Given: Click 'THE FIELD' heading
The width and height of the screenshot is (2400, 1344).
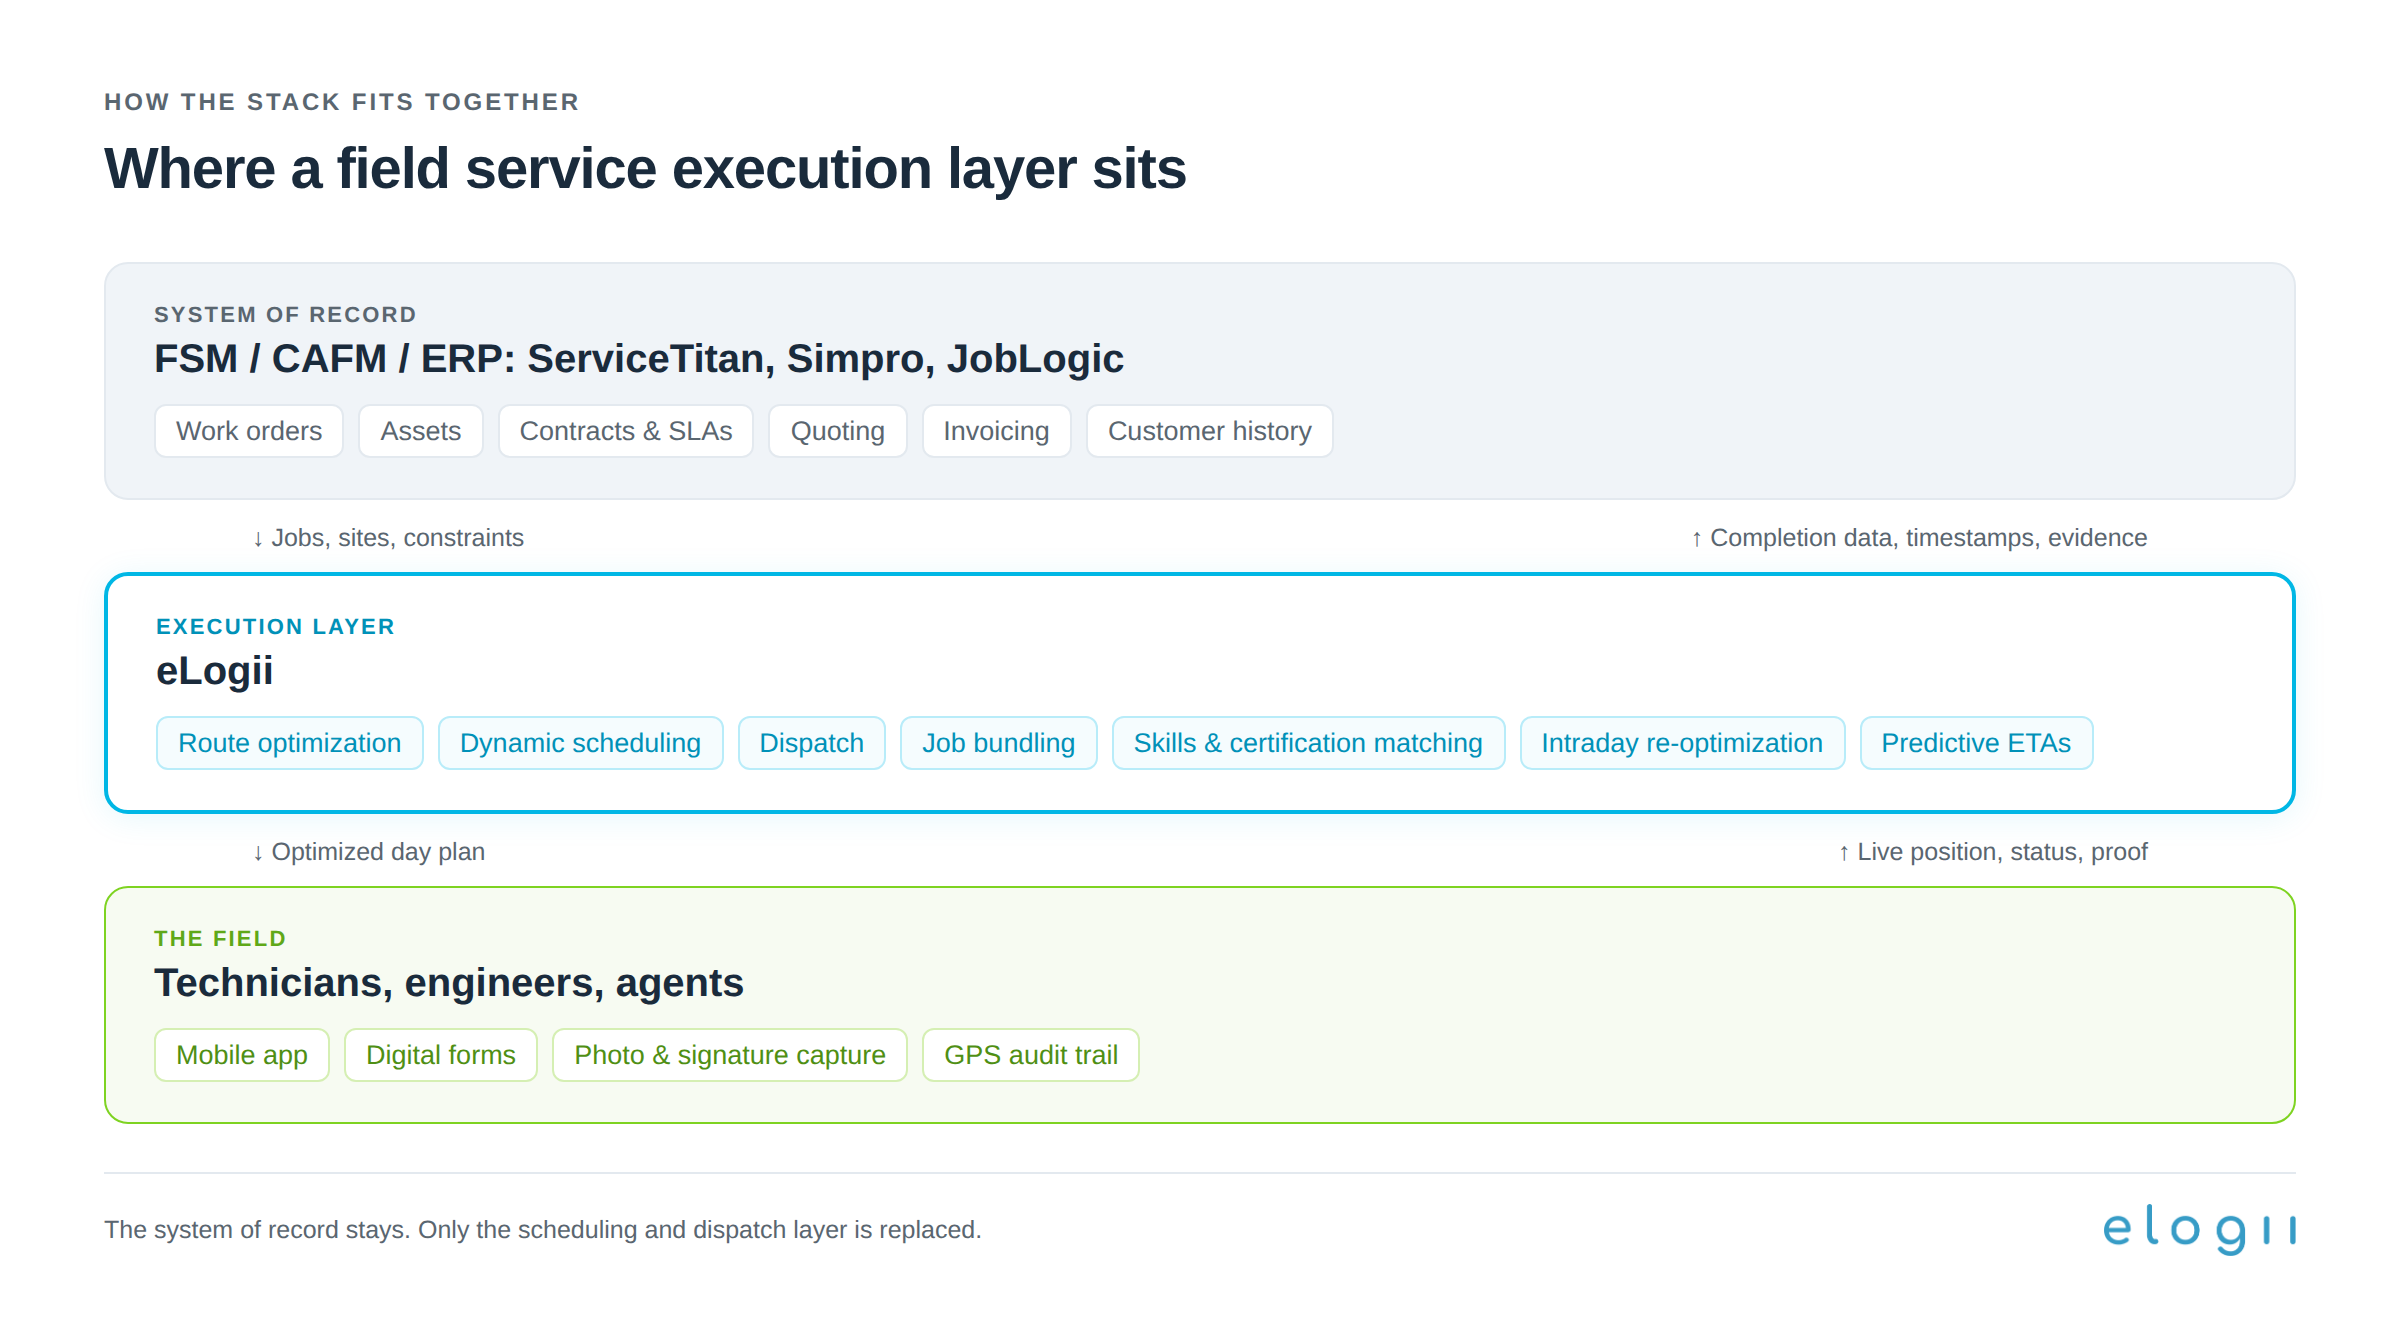Looking at the screenshot, I should coord(220,939).
